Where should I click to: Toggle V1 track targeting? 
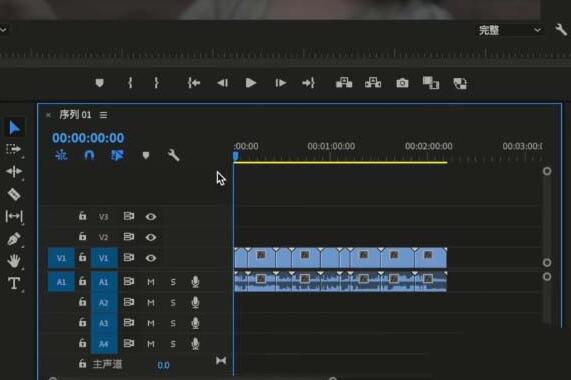click(104, 258)
